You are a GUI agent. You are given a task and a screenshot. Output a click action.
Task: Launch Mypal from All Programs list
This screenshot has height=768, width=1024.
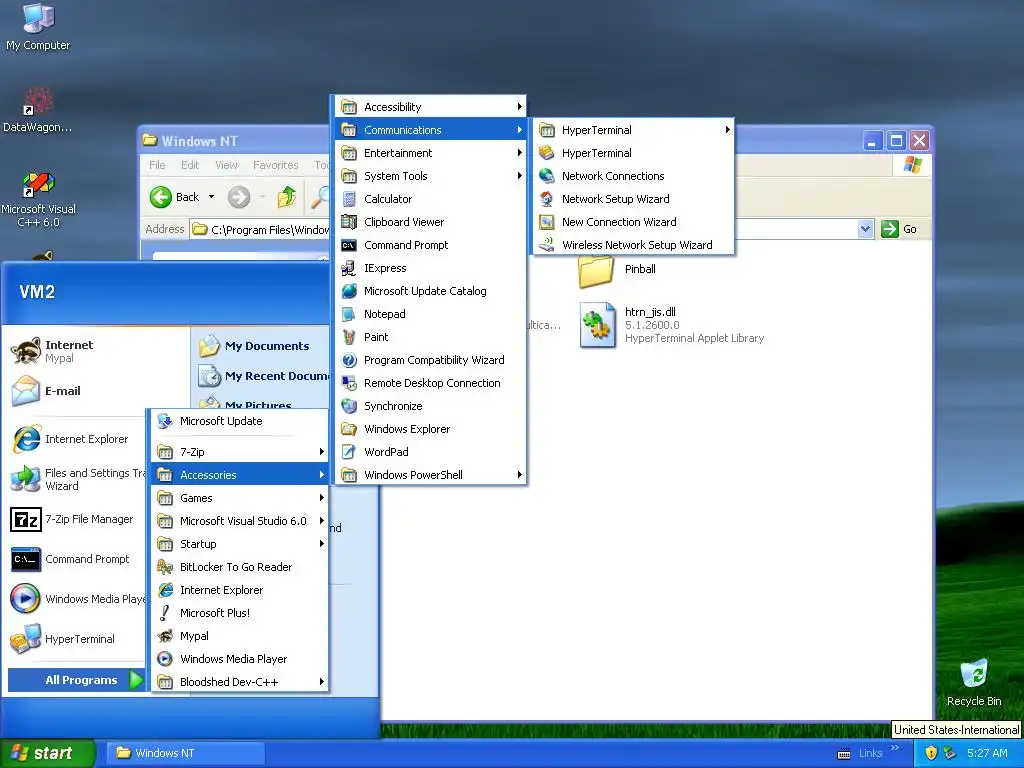(x=239, y=635)
